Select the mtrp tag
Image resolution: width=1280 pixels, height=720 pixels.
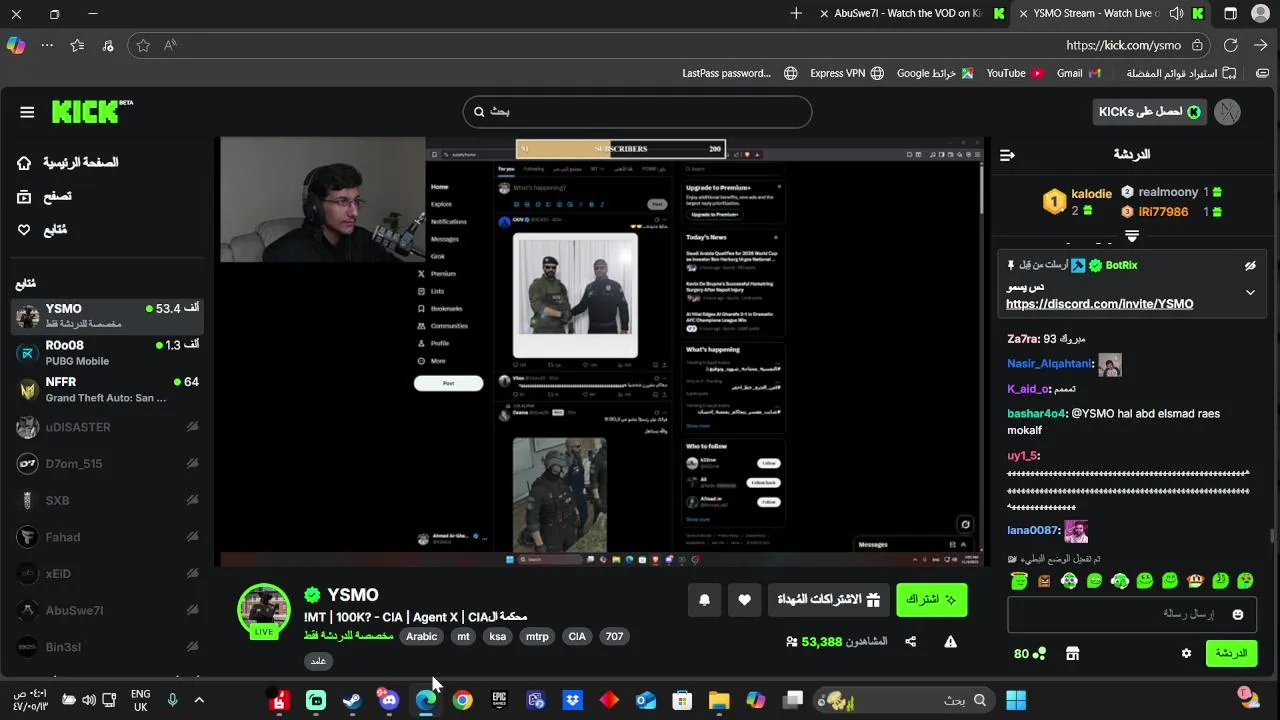click(537, 636)
